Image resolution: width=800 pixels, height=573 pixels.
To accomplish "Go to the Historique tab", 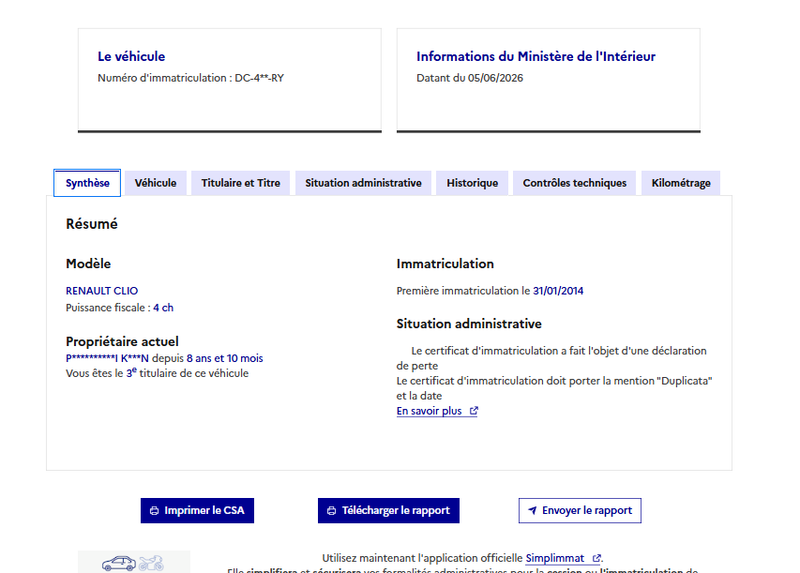I will 472,183.
